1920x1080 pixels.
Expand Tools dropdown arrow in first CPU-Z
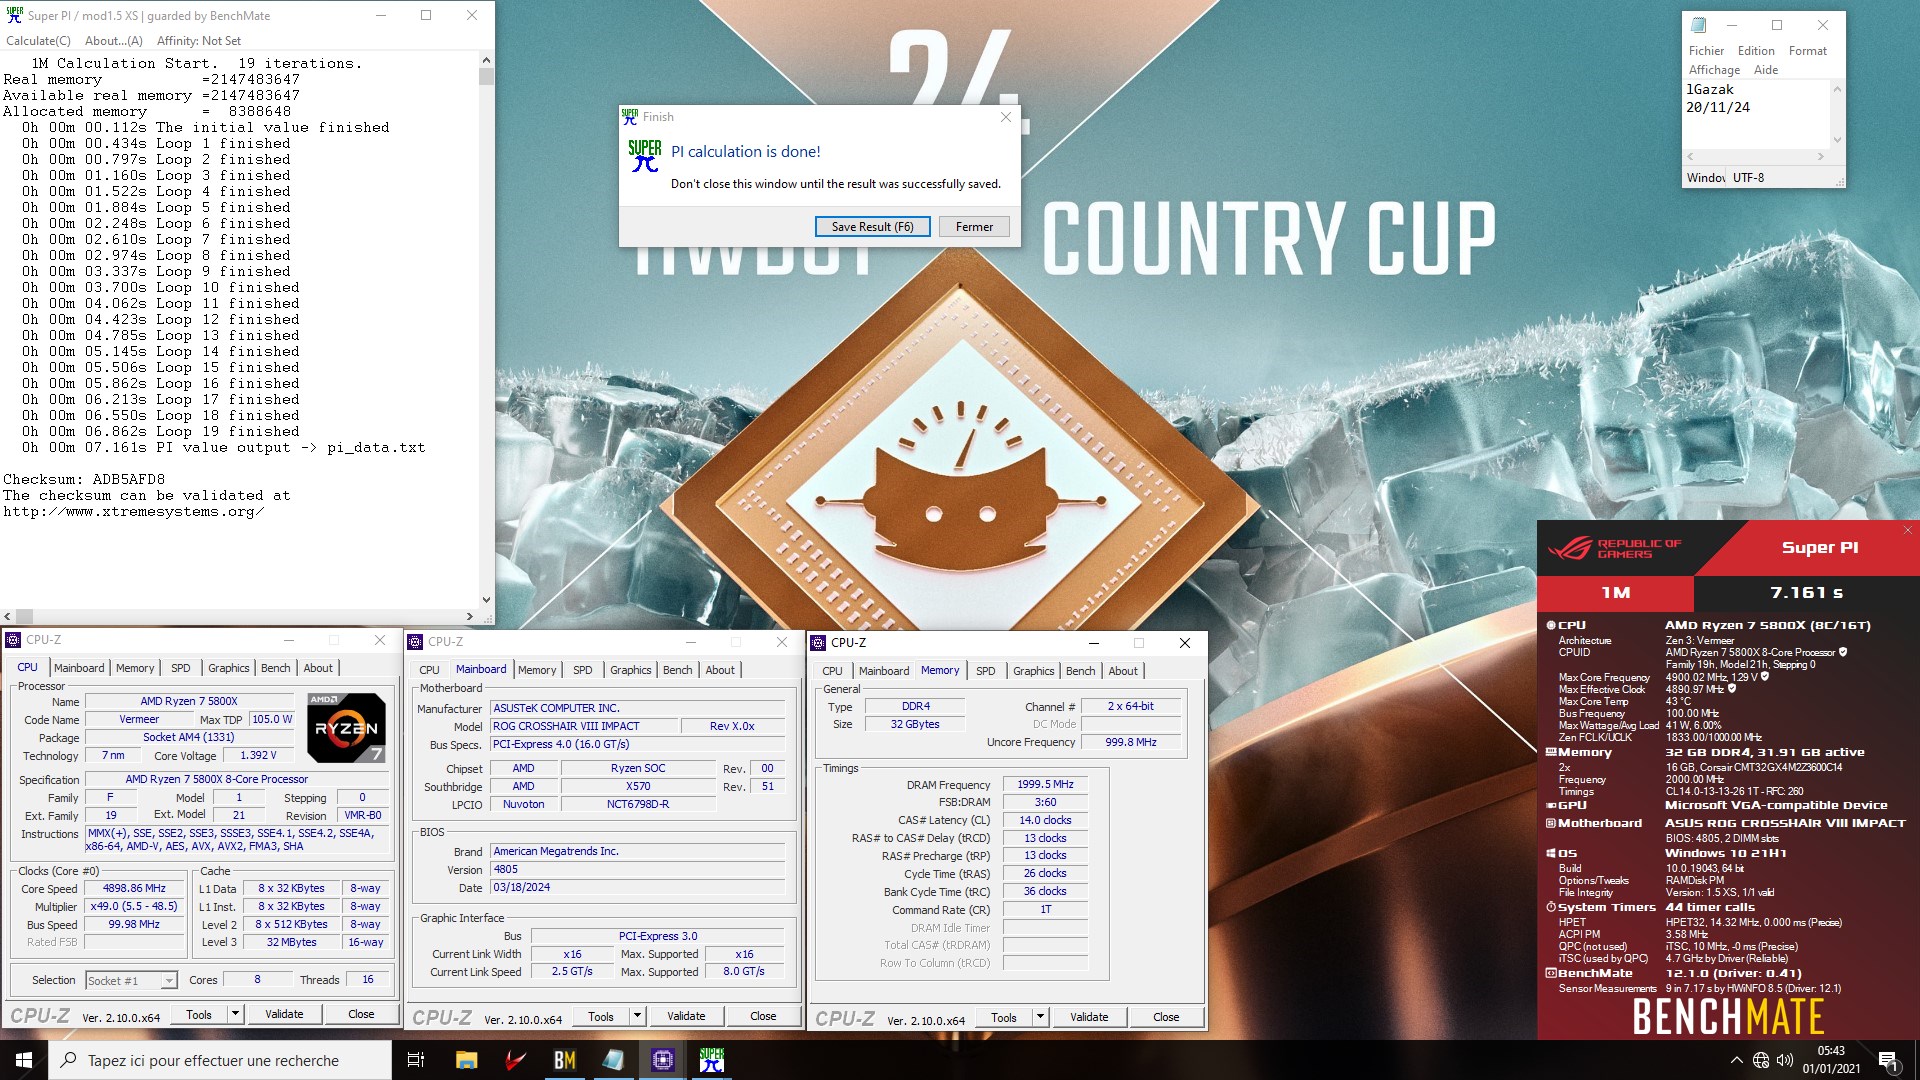(x=236, y=1014)
